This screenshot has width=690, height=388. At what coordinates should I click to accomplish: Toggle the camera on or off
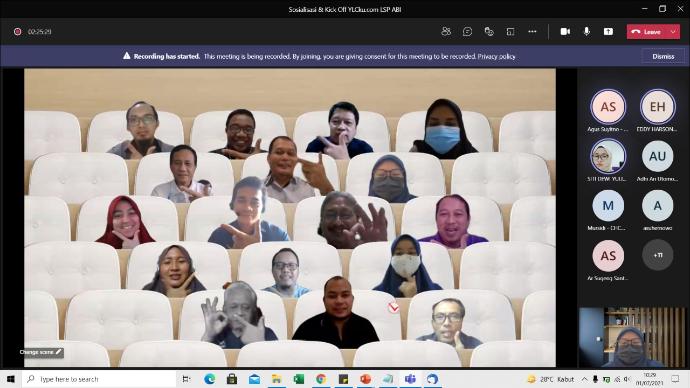tap(565, 31)
